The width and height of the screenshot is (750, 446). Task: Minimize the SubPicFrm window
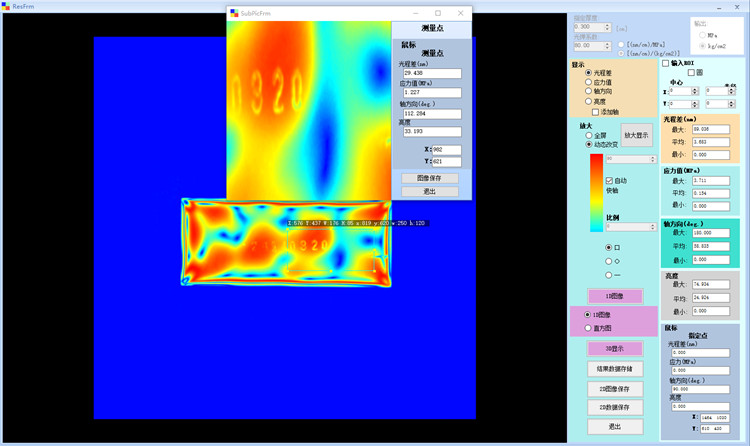(414, 13)
